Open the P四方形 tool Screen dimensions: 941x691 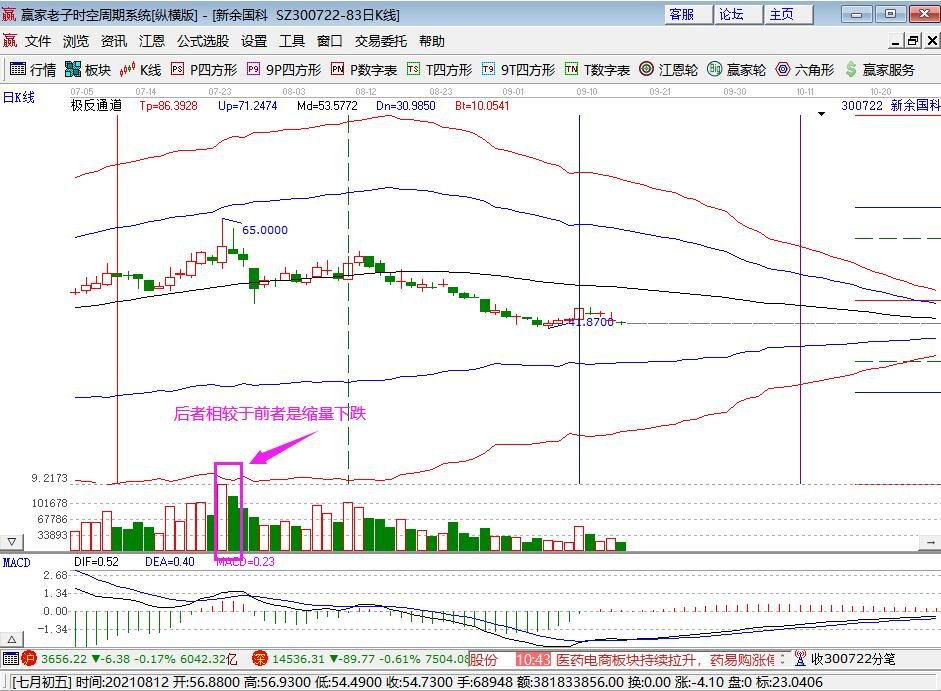click(x=204, y=70)
